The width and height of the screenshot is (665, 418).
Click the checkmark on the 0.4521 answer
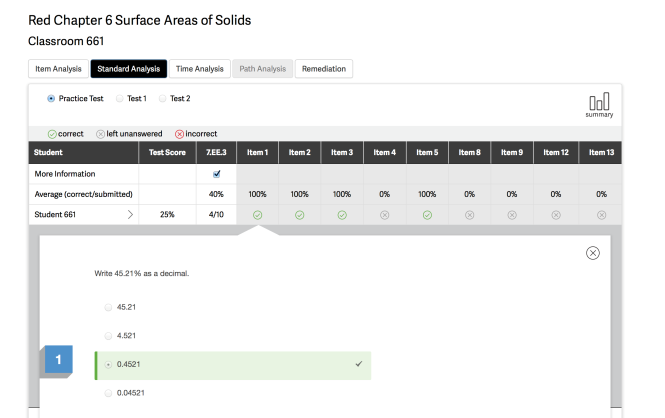[x=359, y=364]
